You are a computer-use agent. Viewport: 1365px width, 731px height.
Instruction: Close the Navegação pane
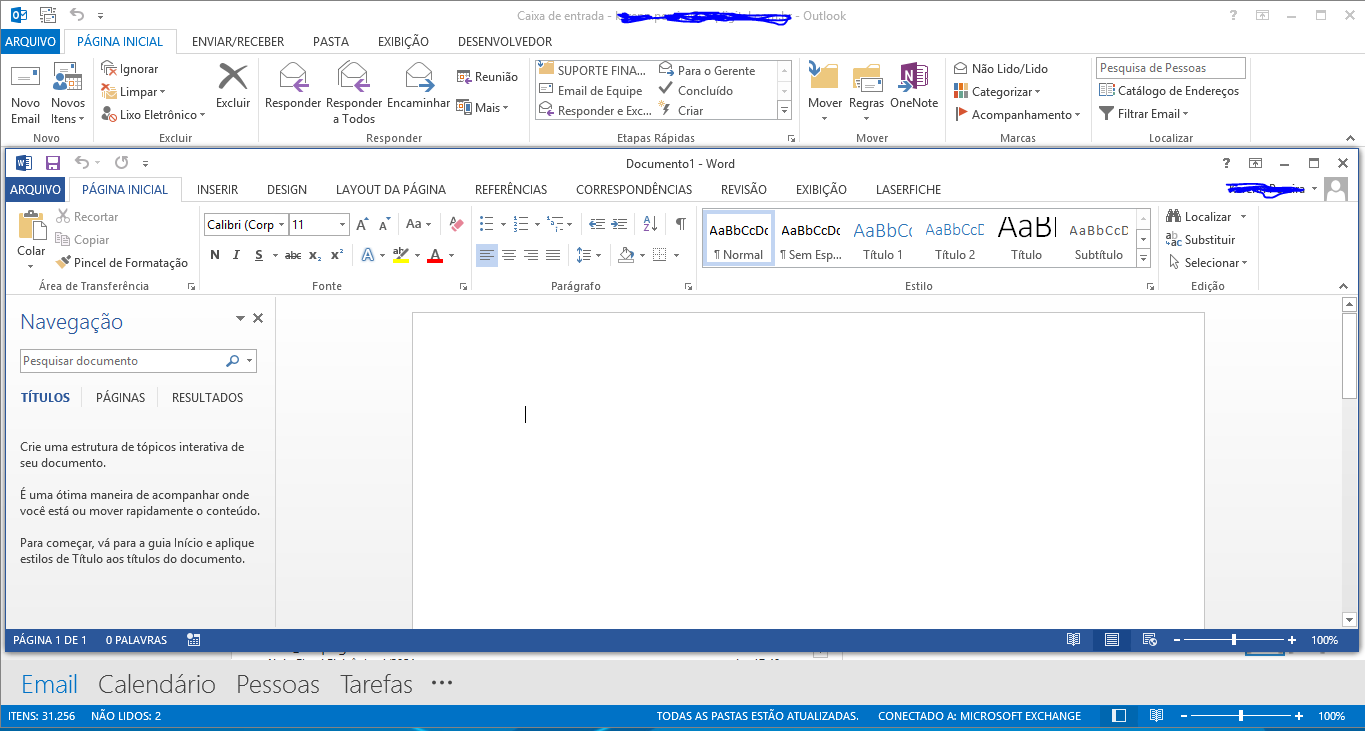pyautogui.click(x=258, y=318)
